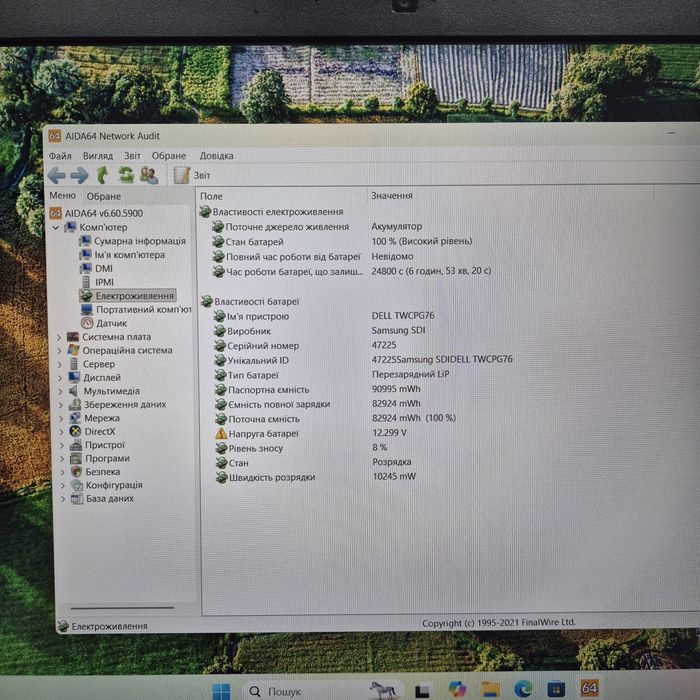Expand the Сервер tree node
Viewport: 700px width, 700px height.
coord(60,365)
